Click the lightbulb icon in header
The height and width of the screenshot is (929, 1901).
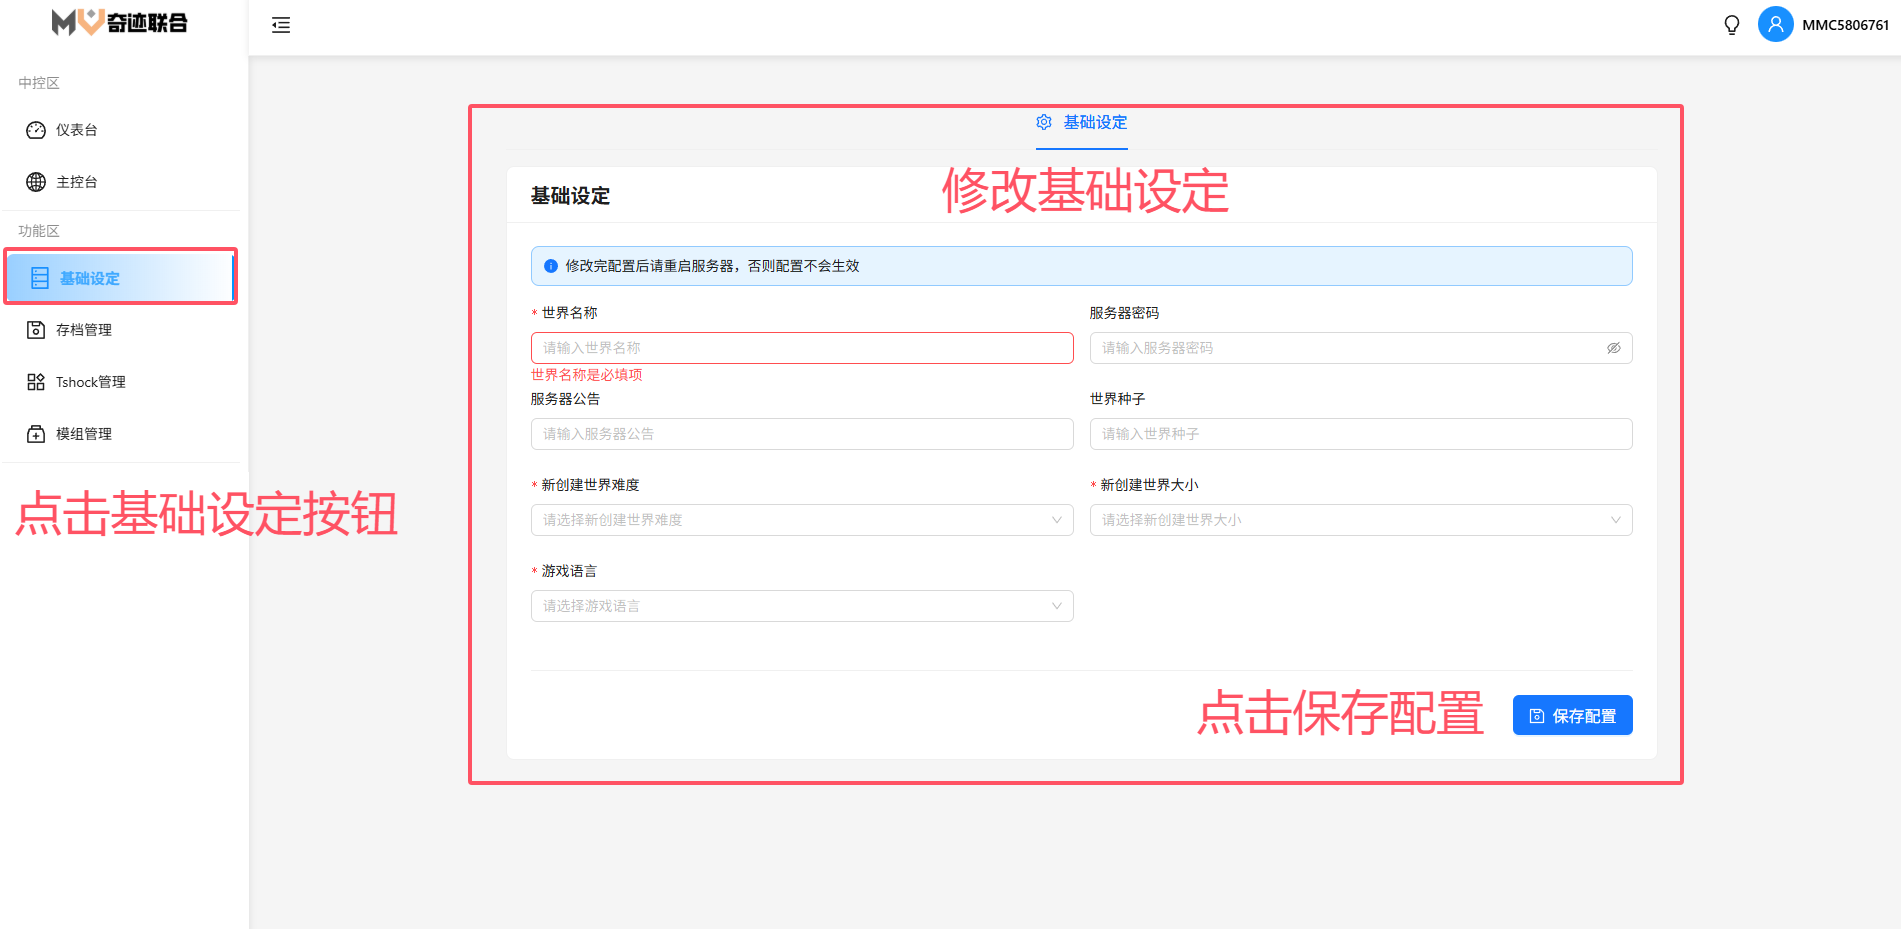(x=1732, y=25)
